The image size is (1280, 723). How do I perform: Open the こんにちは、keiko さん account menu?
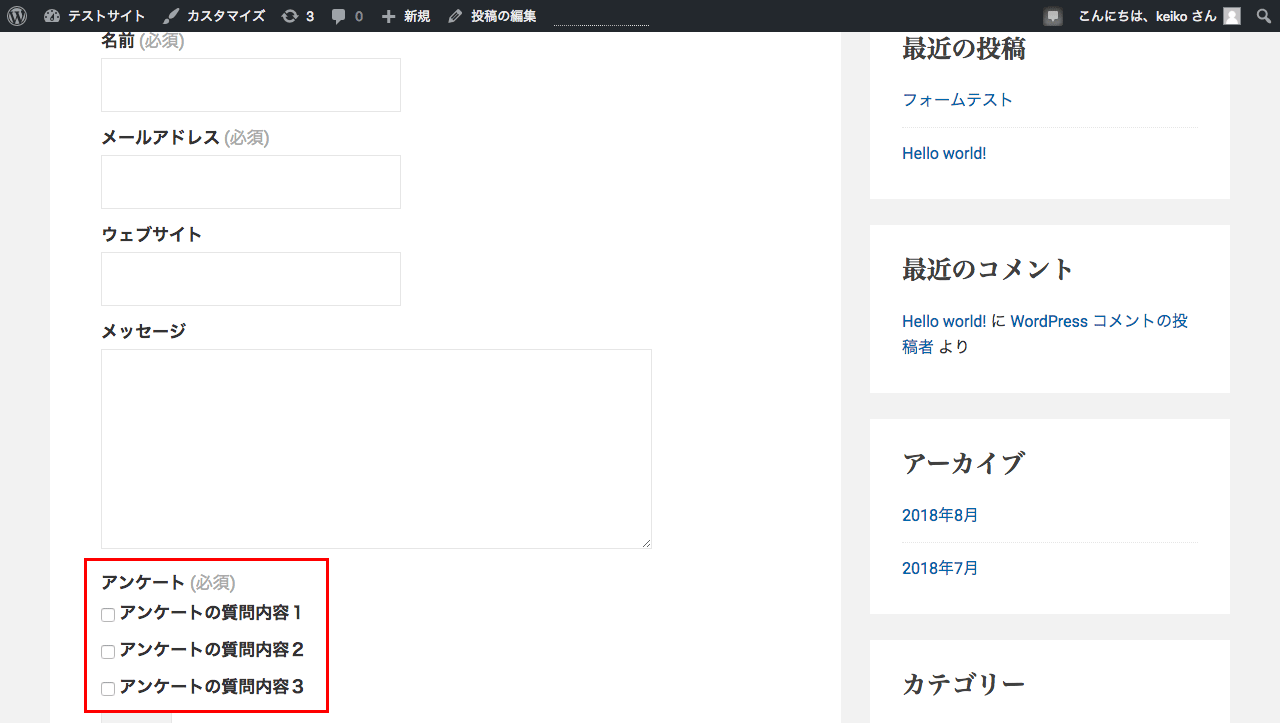point(1147,16)
